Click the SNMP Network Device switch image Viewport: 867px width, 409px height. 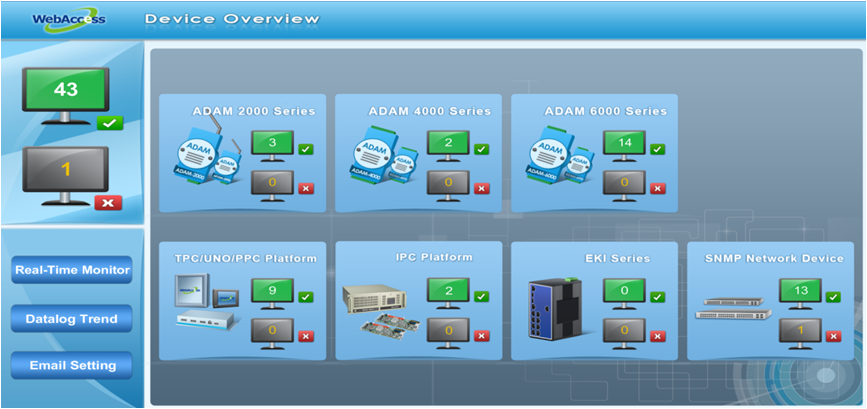(733, 308)
